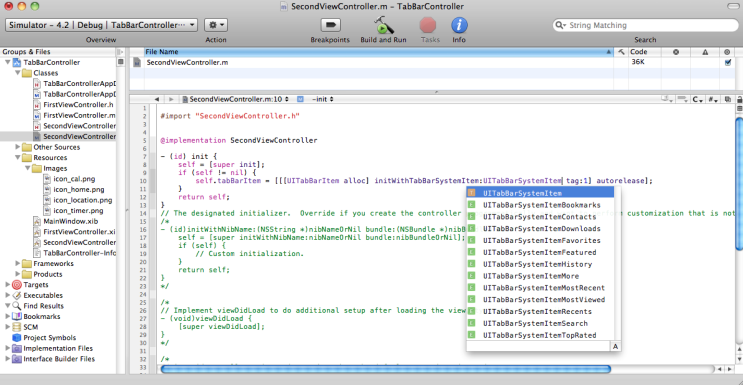Collapse the Images folder
The height and width of the screenshot is (385, 743).
pos(27,168)
